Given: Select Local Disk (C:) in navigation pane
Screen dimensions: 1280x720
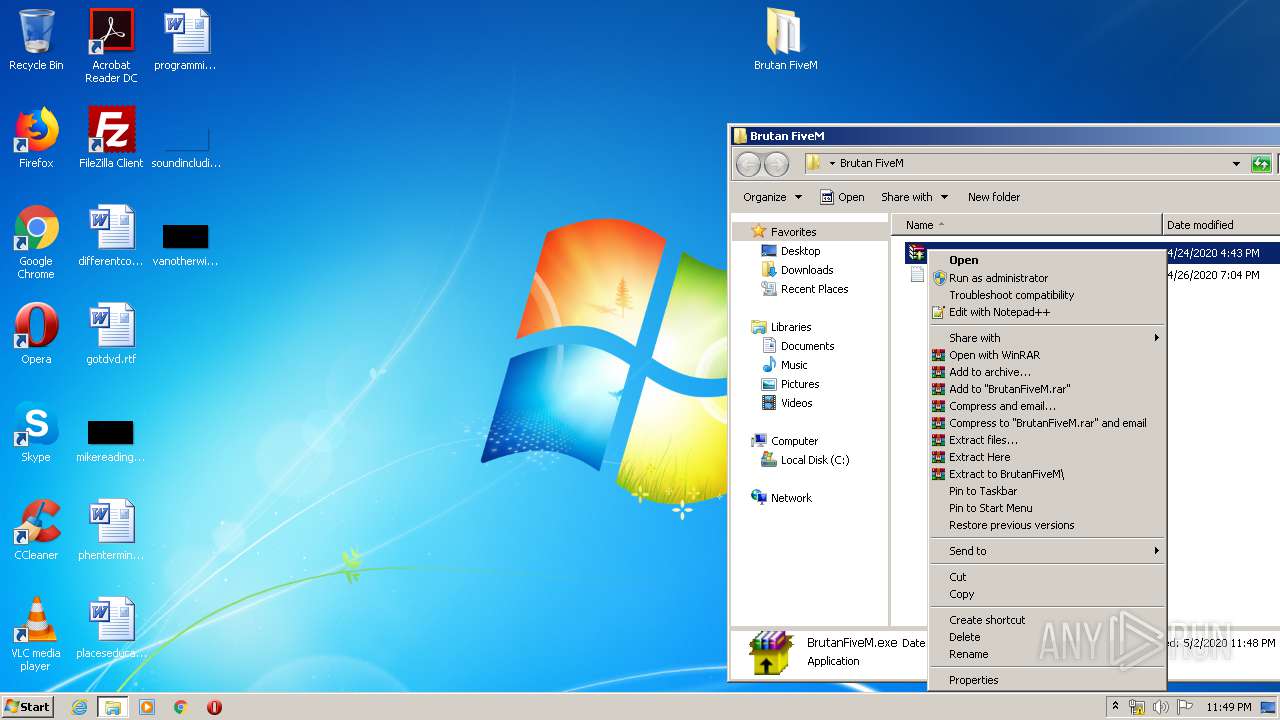Looking at the screenshot, I should click(805, 460).
